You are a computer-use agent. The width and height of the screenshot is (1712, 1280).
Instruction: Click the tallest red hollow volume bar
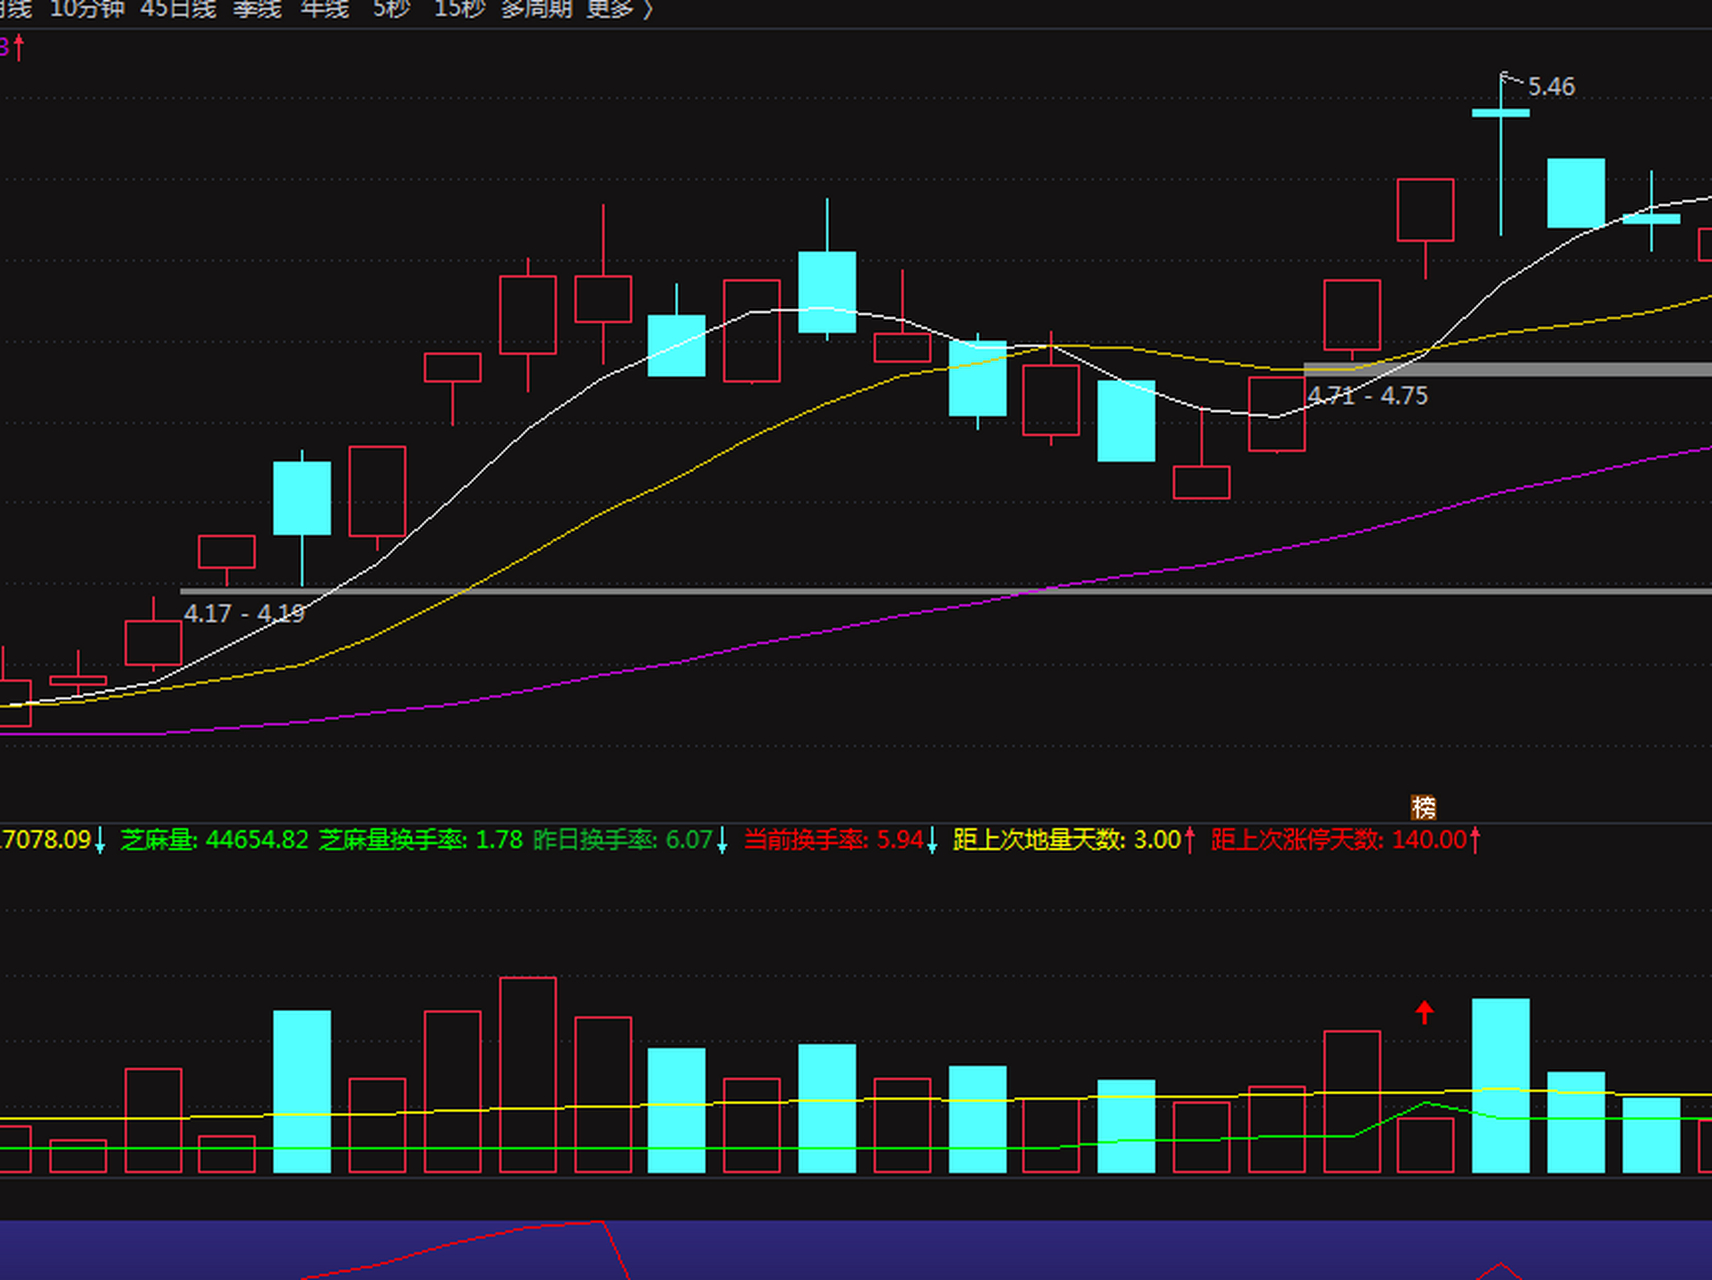(x=528, y=1075)
